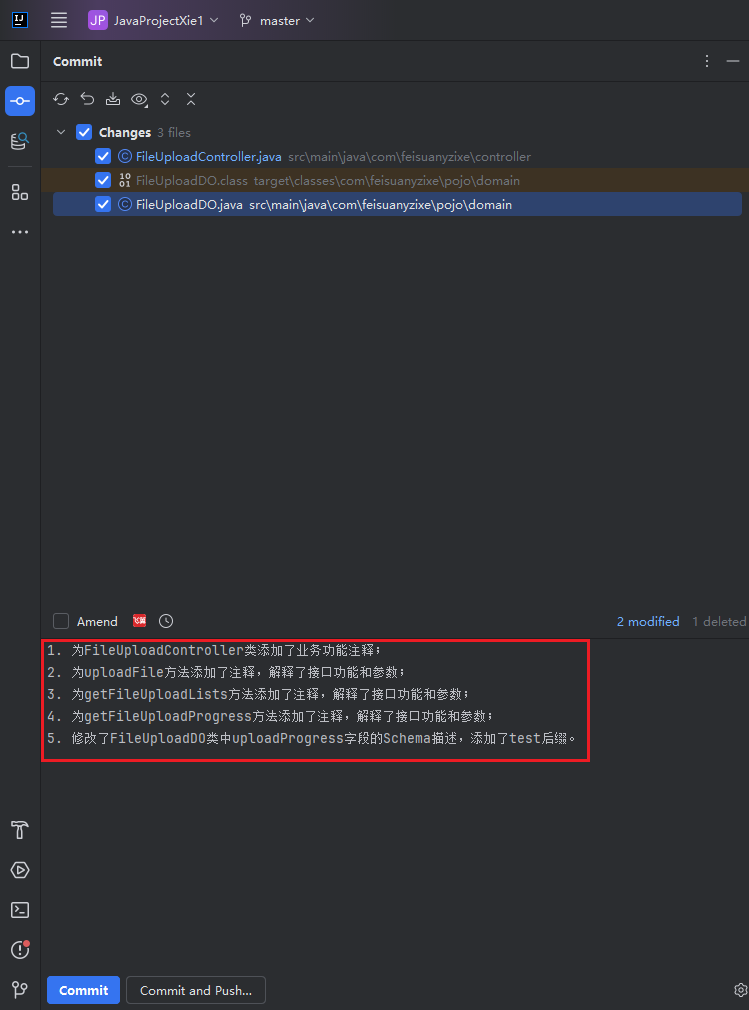Click the Collapse All icon
The image size is (749, 1010).
191,99
